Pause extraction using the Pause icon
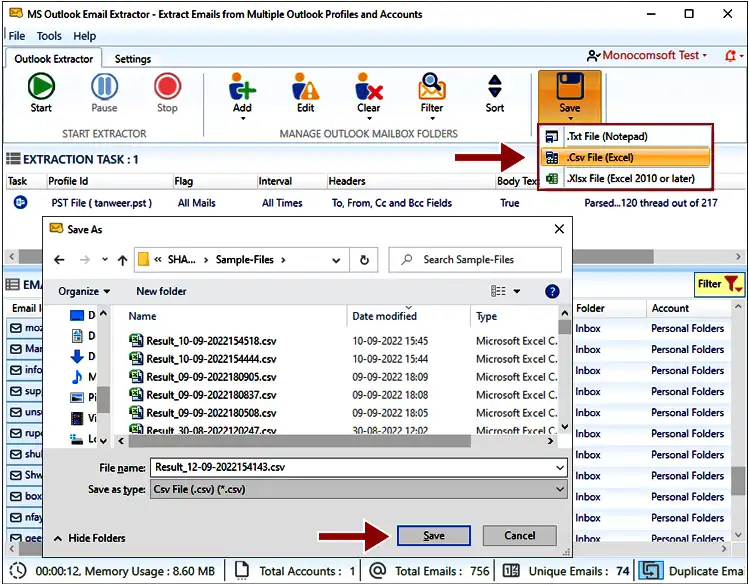 coord(104,86)
